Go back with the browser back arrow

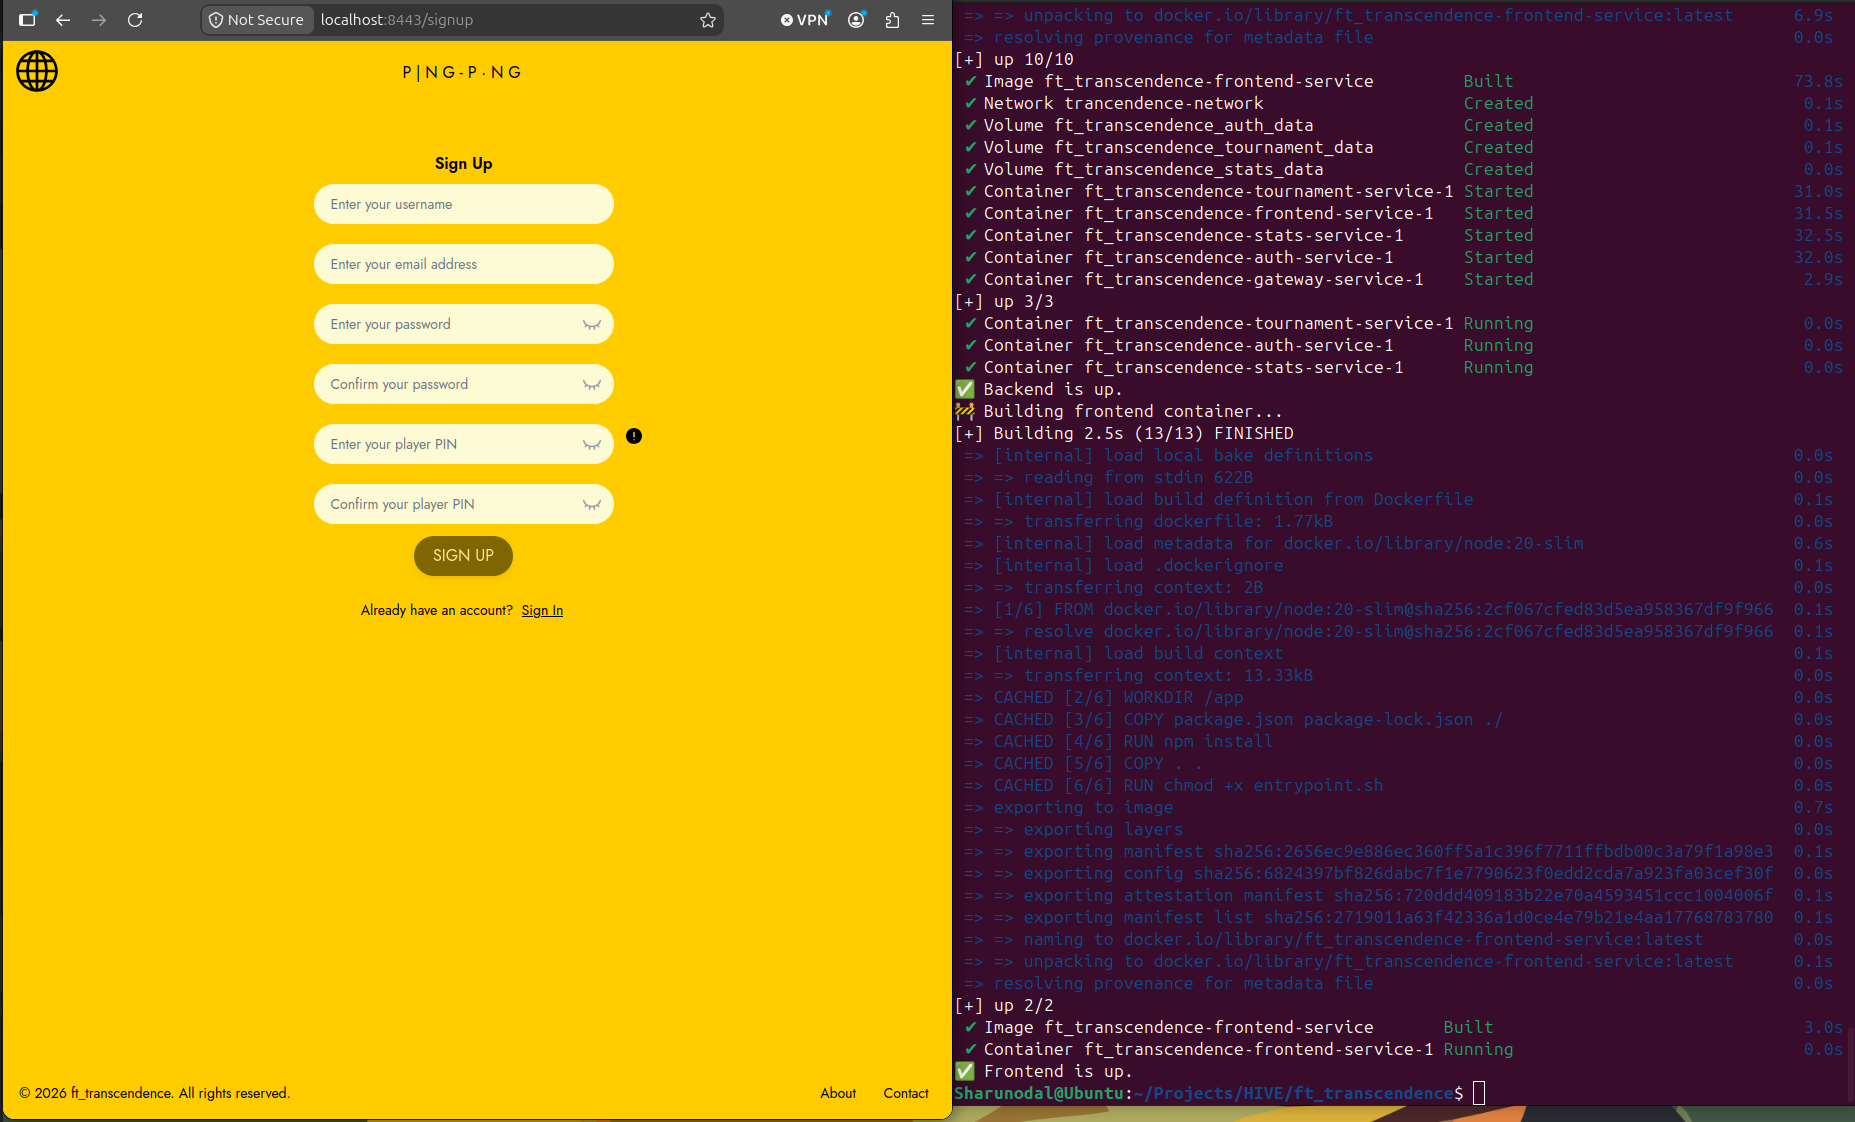click(63, 19)
